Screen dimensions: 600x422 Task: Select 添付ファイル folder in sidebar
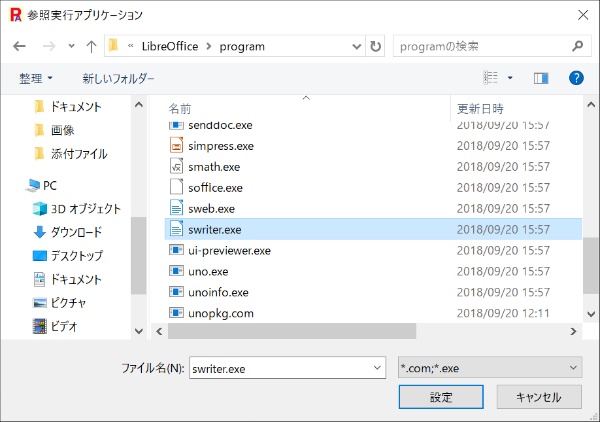pos(70,154)
